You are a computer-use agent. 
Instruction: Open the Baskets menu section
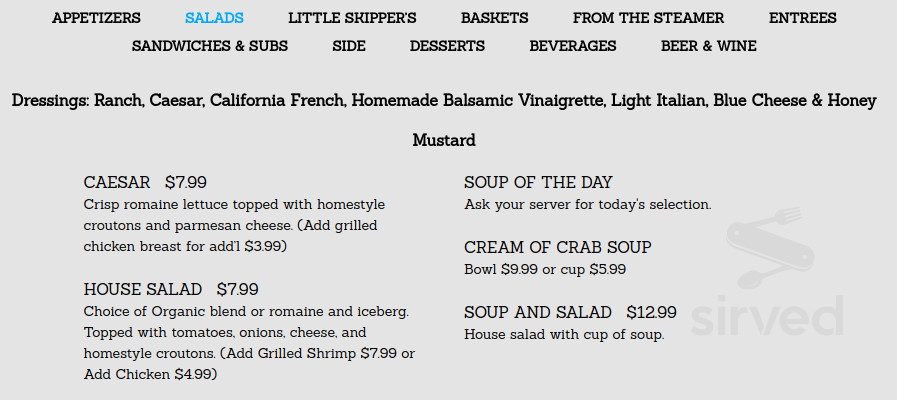[x=494, y=18]
